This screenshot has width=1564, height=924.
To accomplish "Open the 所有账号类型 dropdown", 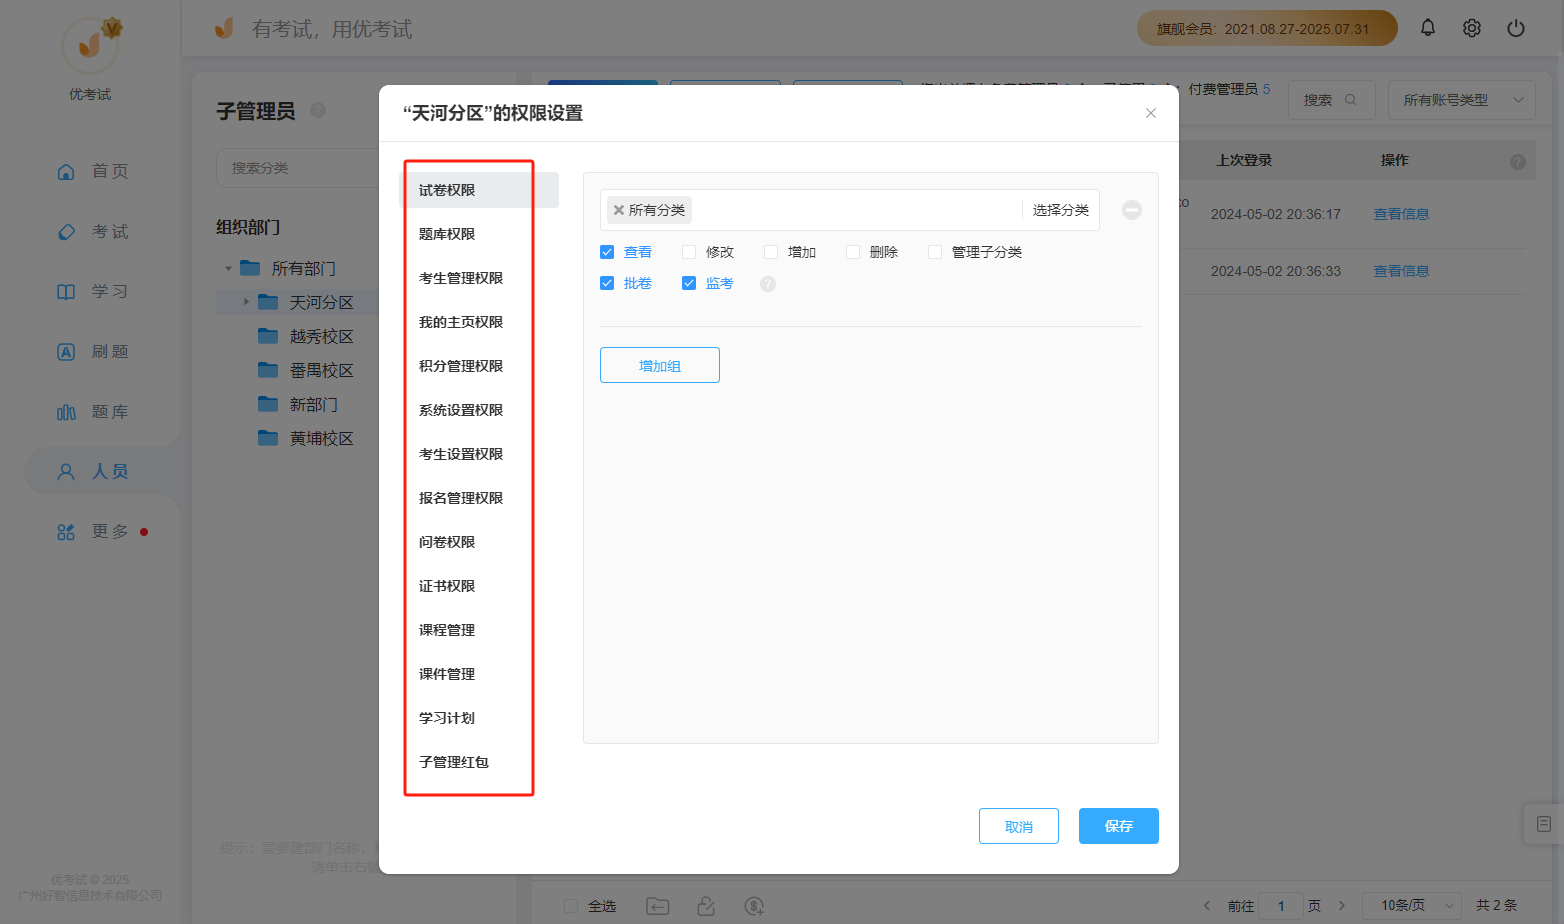I will pos(1462,100).
